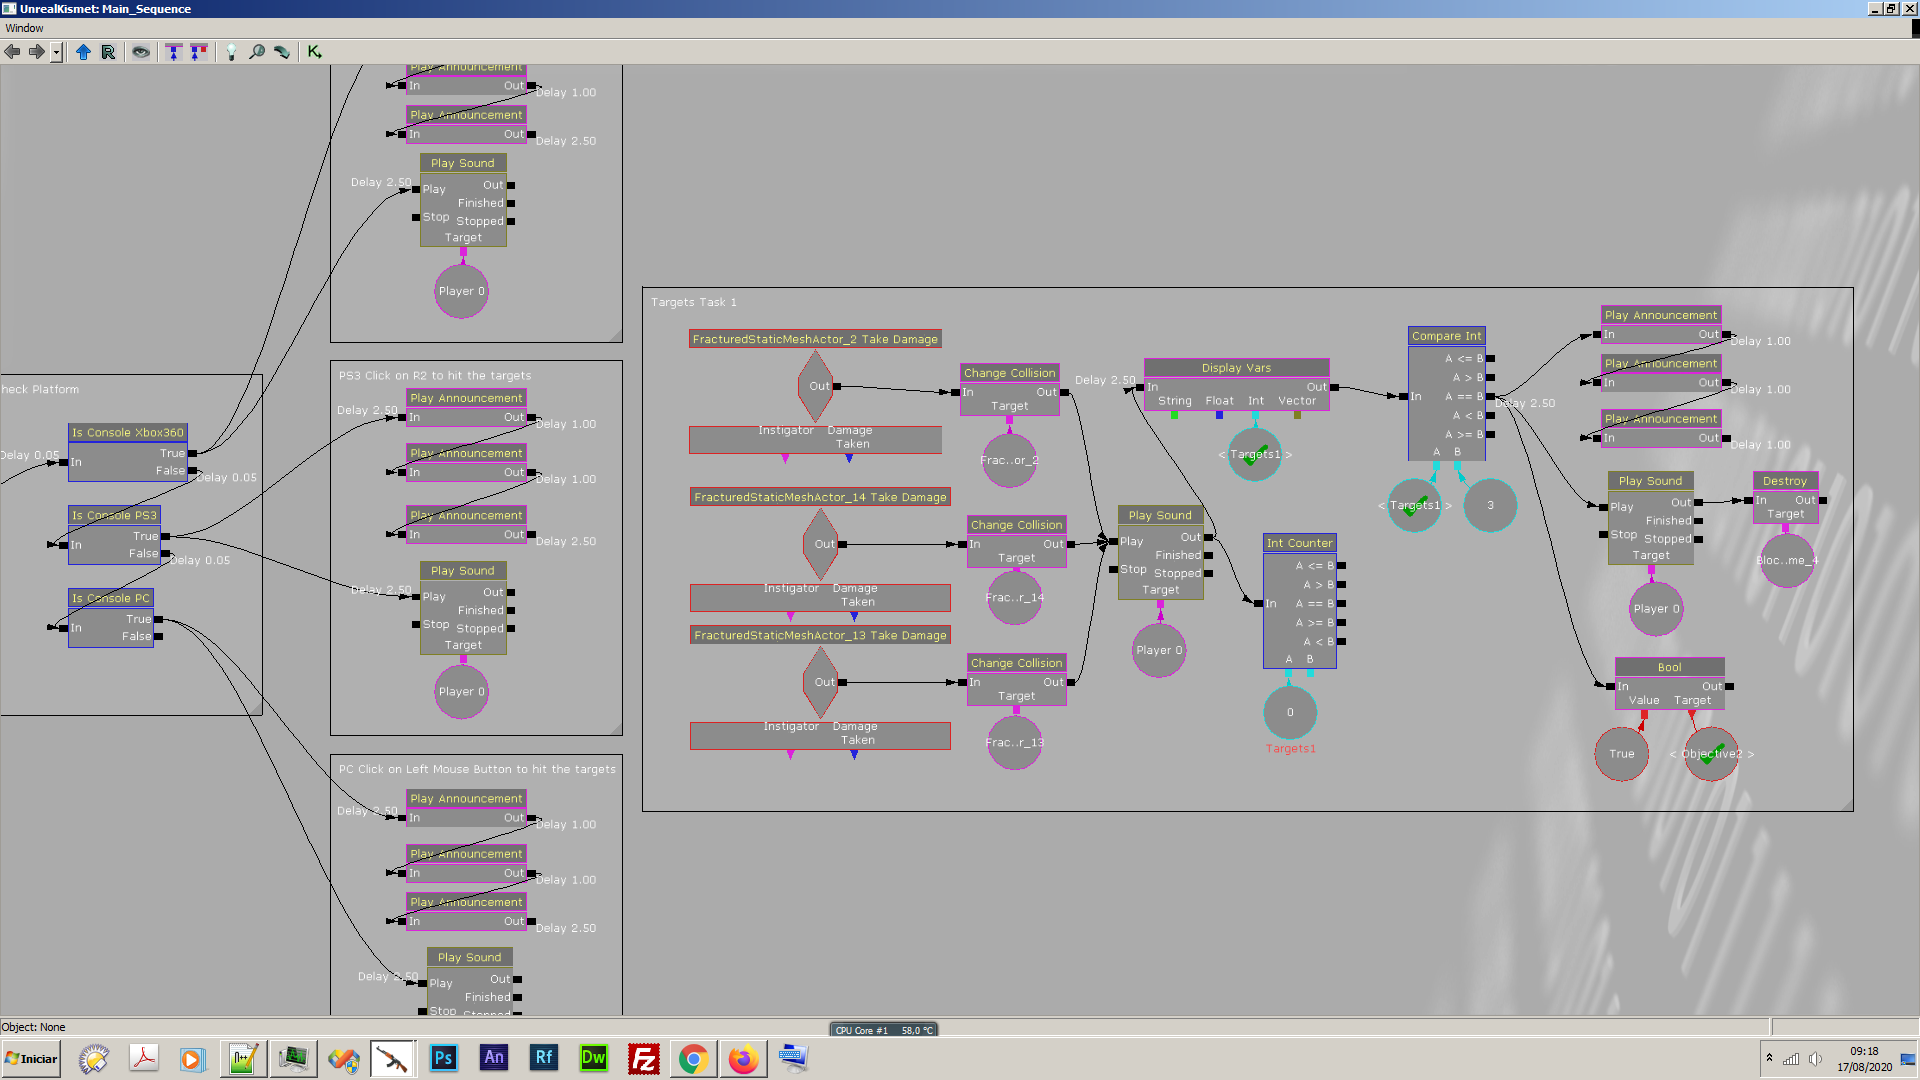Open Notepad++ from the taskbar
Screen dimensions: 1920x1080
(x=243, y=1058)
